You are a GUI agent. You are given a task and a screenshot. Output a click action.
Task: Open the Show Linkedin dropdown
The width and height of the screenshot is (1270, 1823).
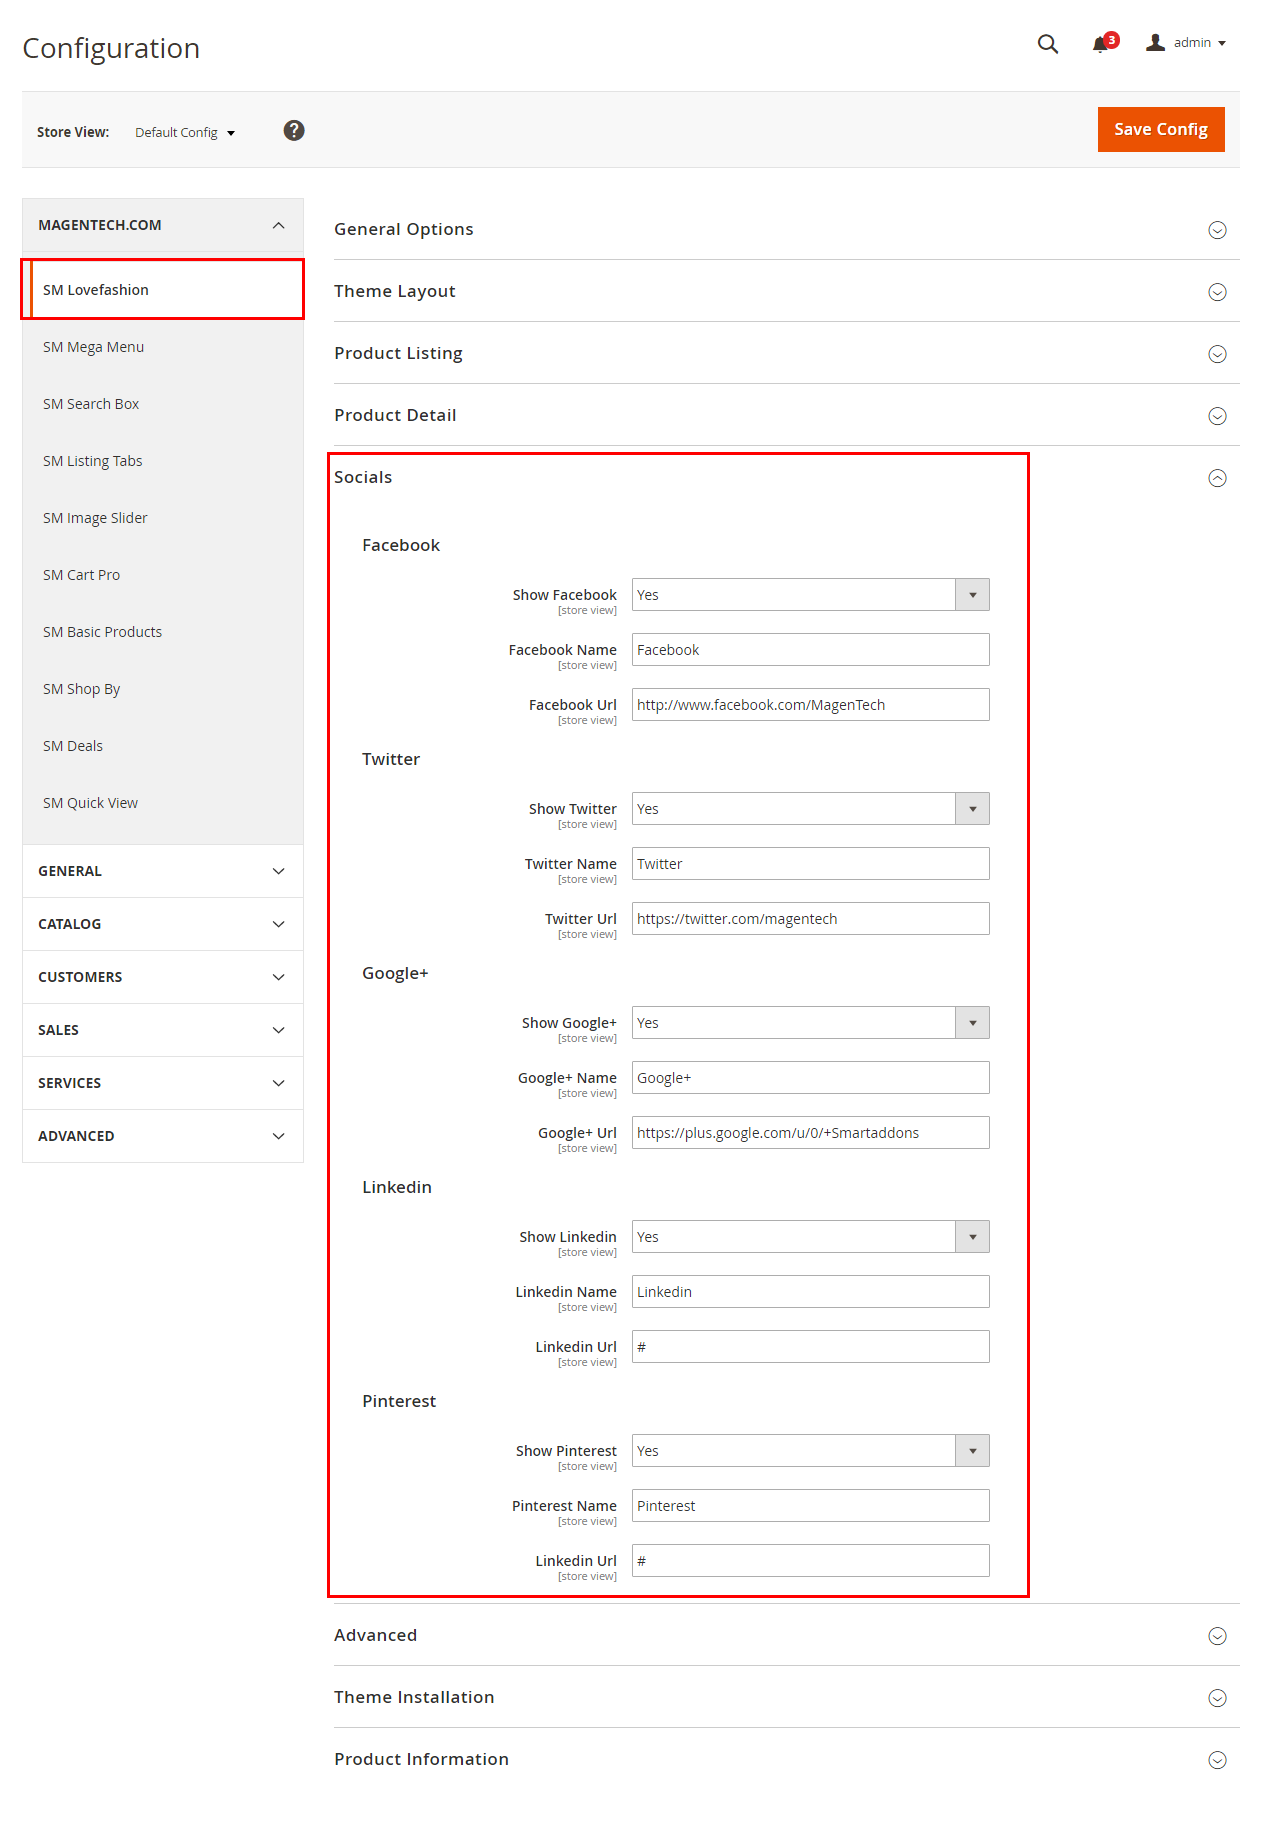click(811, 1237)
